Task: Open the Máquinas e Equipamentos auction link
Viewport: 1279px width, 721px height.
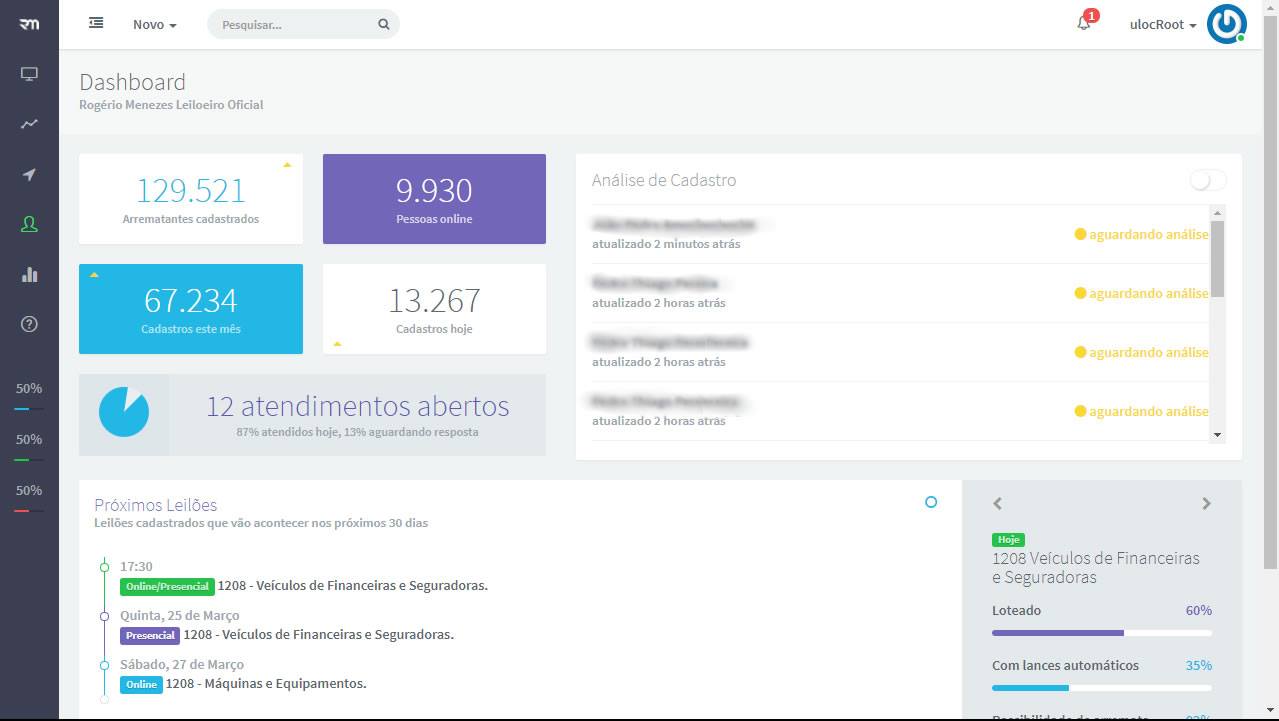Action: [x=265, y=684]
